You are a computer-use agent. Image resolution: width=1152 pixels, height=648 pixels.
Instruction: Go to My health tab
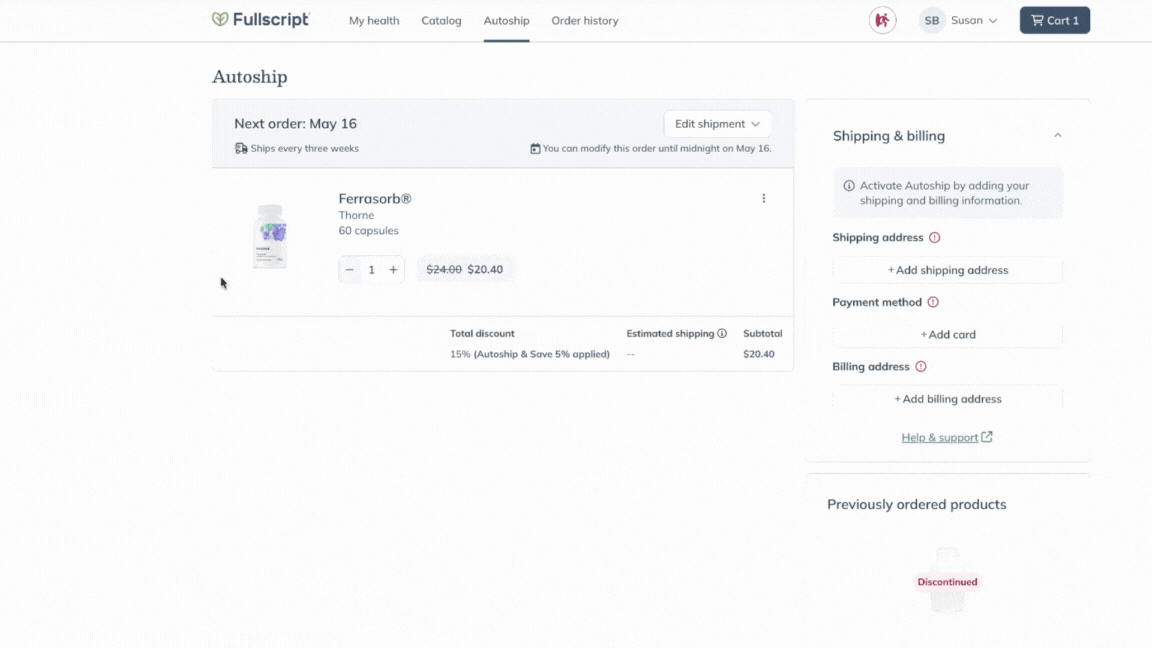[374, 21]
